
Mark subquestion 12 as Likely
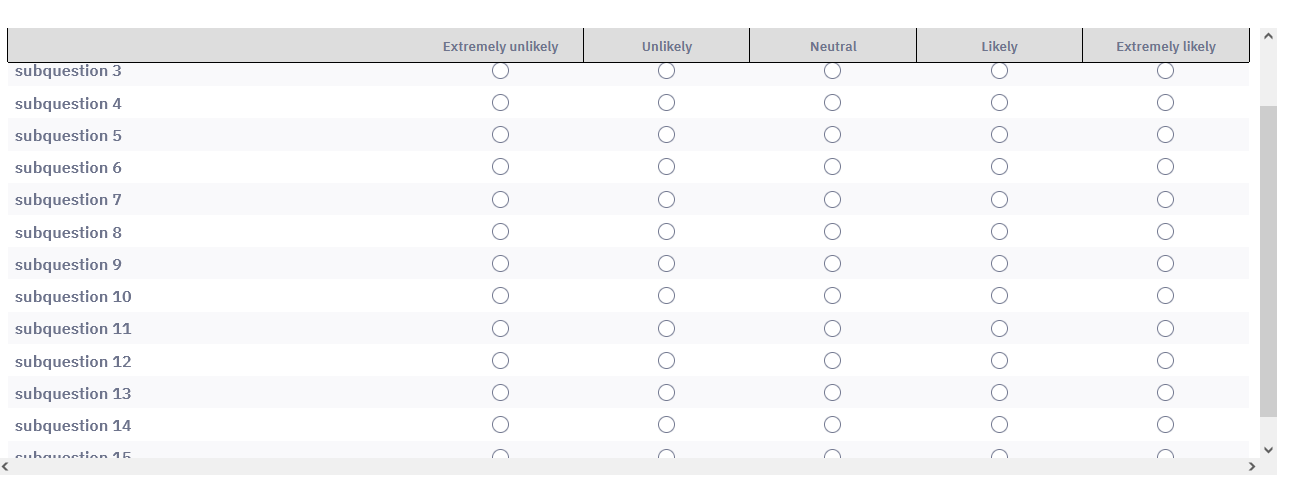tap(999, 361)
